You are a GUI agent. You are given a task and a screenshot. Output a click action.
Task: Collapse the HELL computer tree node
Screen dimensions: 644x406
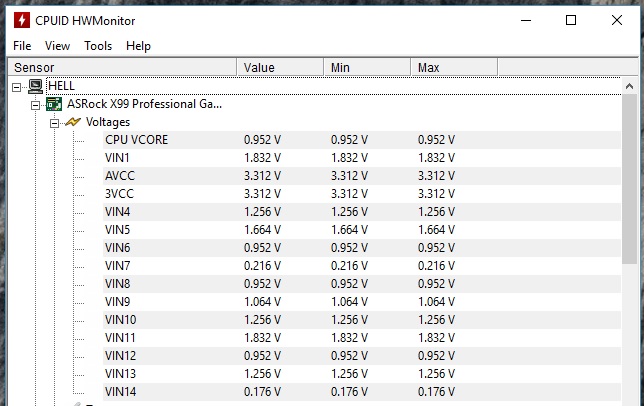17,86
